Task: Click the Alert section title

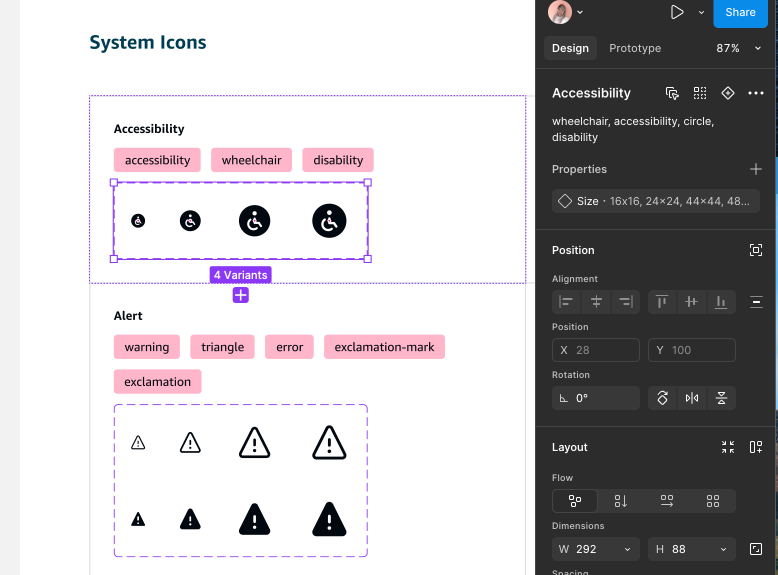Action: 128,316
